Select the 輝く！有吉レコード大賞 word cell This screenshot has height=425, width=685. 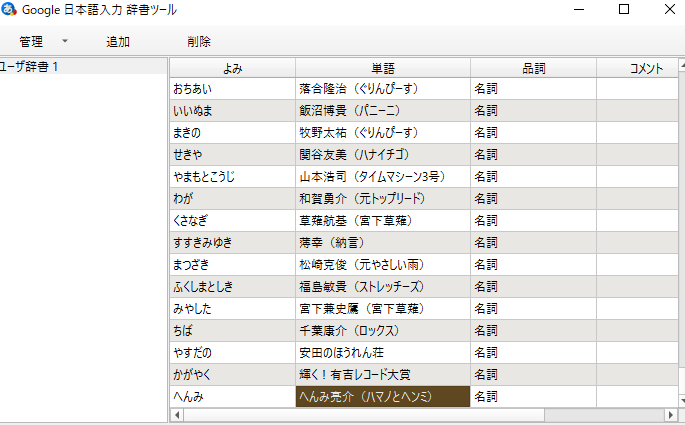point(383,375)
